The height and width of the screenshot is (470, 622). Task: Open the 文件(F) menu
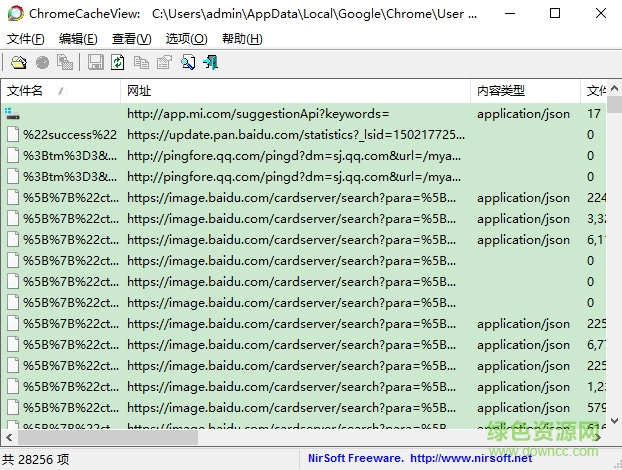point(26,38)
